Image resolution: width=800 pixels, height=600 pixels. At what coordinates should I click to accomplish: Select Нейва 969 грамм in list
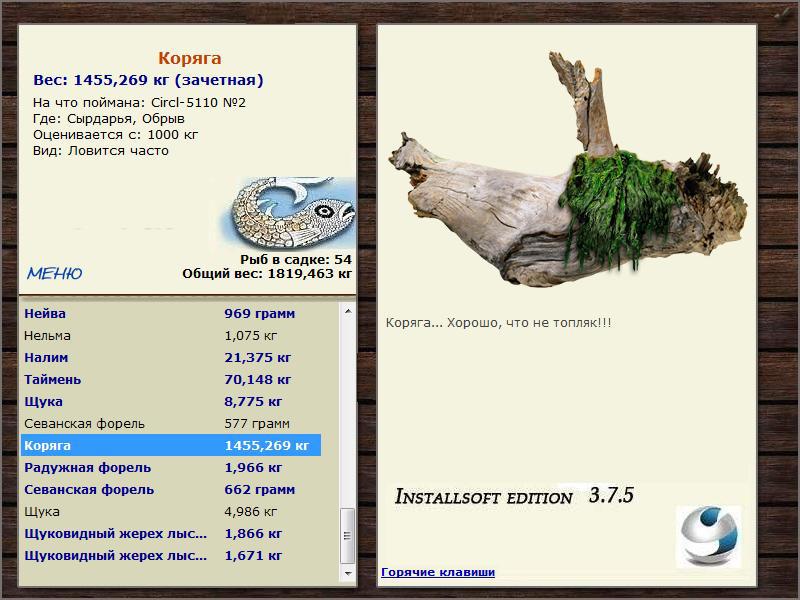pos(171,313)
